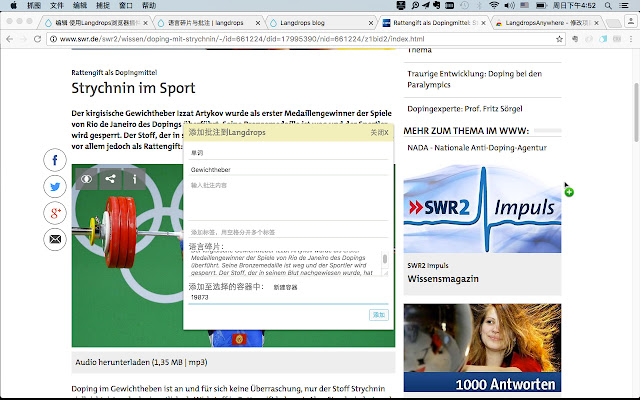Close the 'Rattengift als Dopingmittel' tab

tap(483, 23)
